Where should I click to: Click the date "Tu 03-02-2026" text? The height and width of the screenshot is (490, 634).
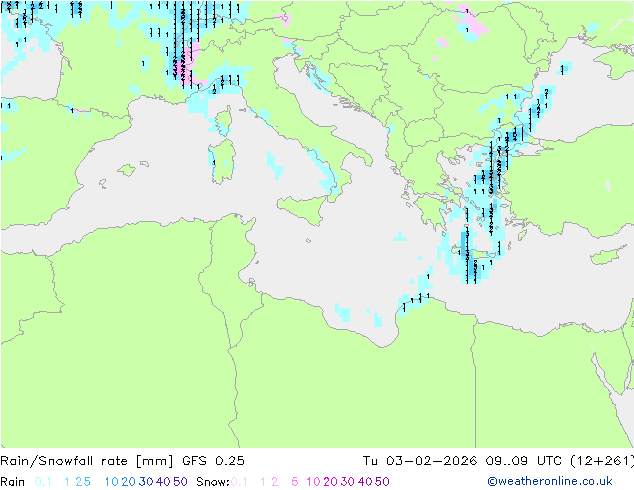(420, 461)
